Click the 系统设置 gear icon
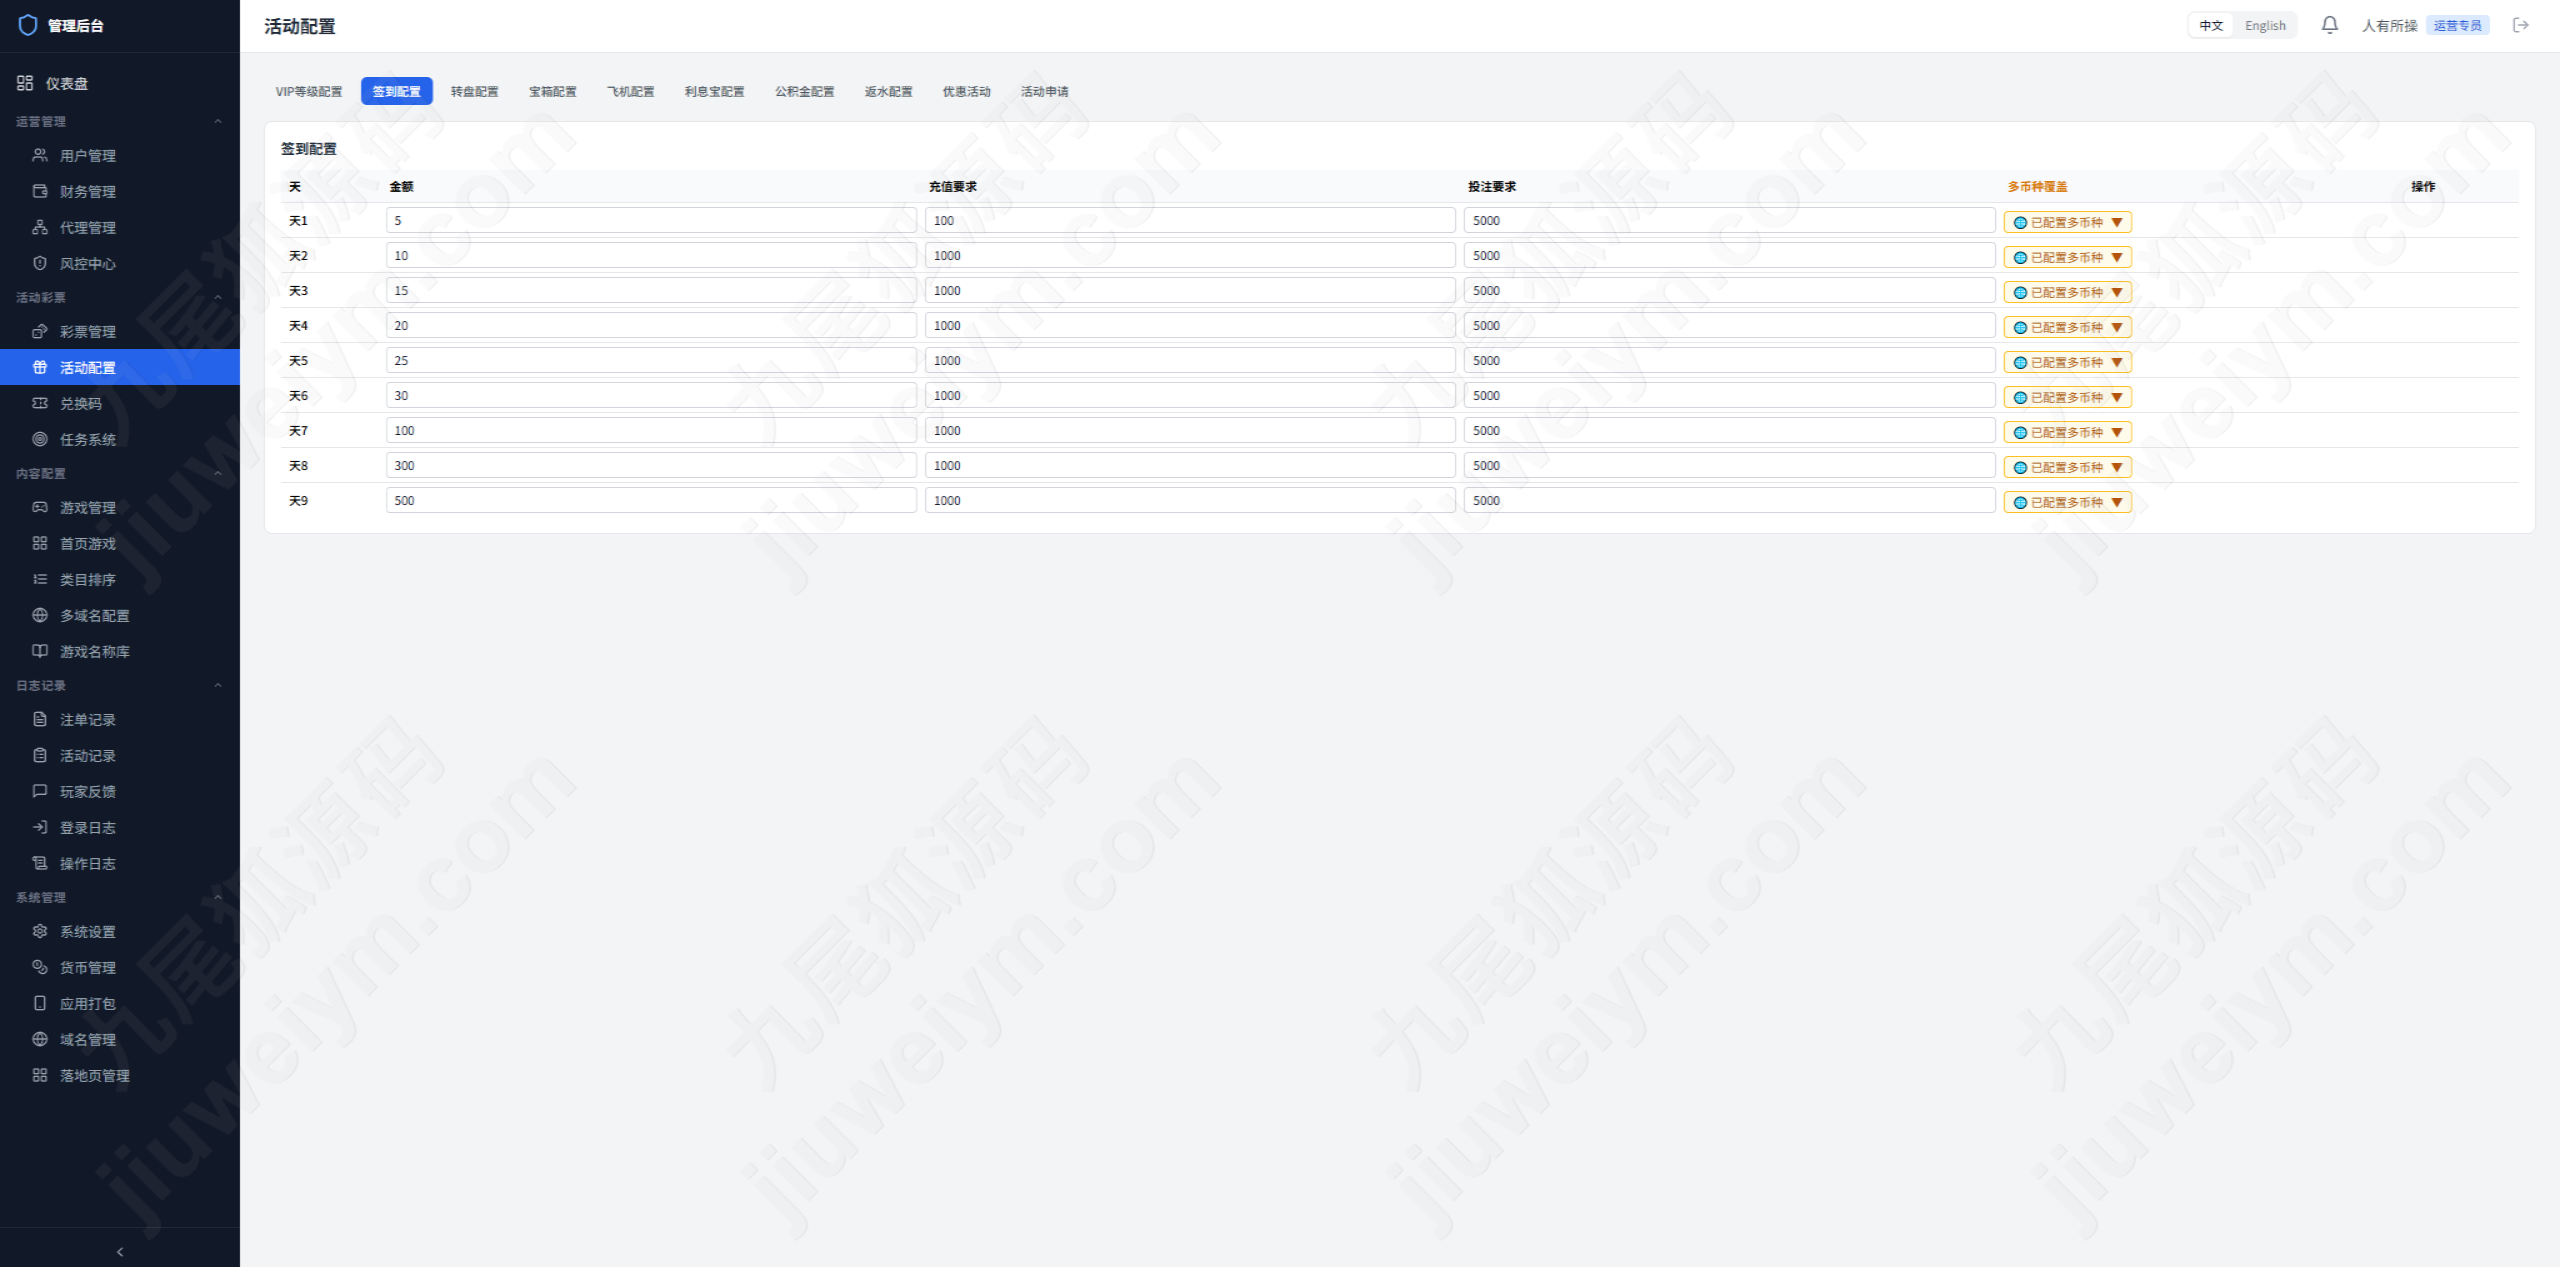Viewport: 2560px width, 1267px height. [x=40, y=931]
